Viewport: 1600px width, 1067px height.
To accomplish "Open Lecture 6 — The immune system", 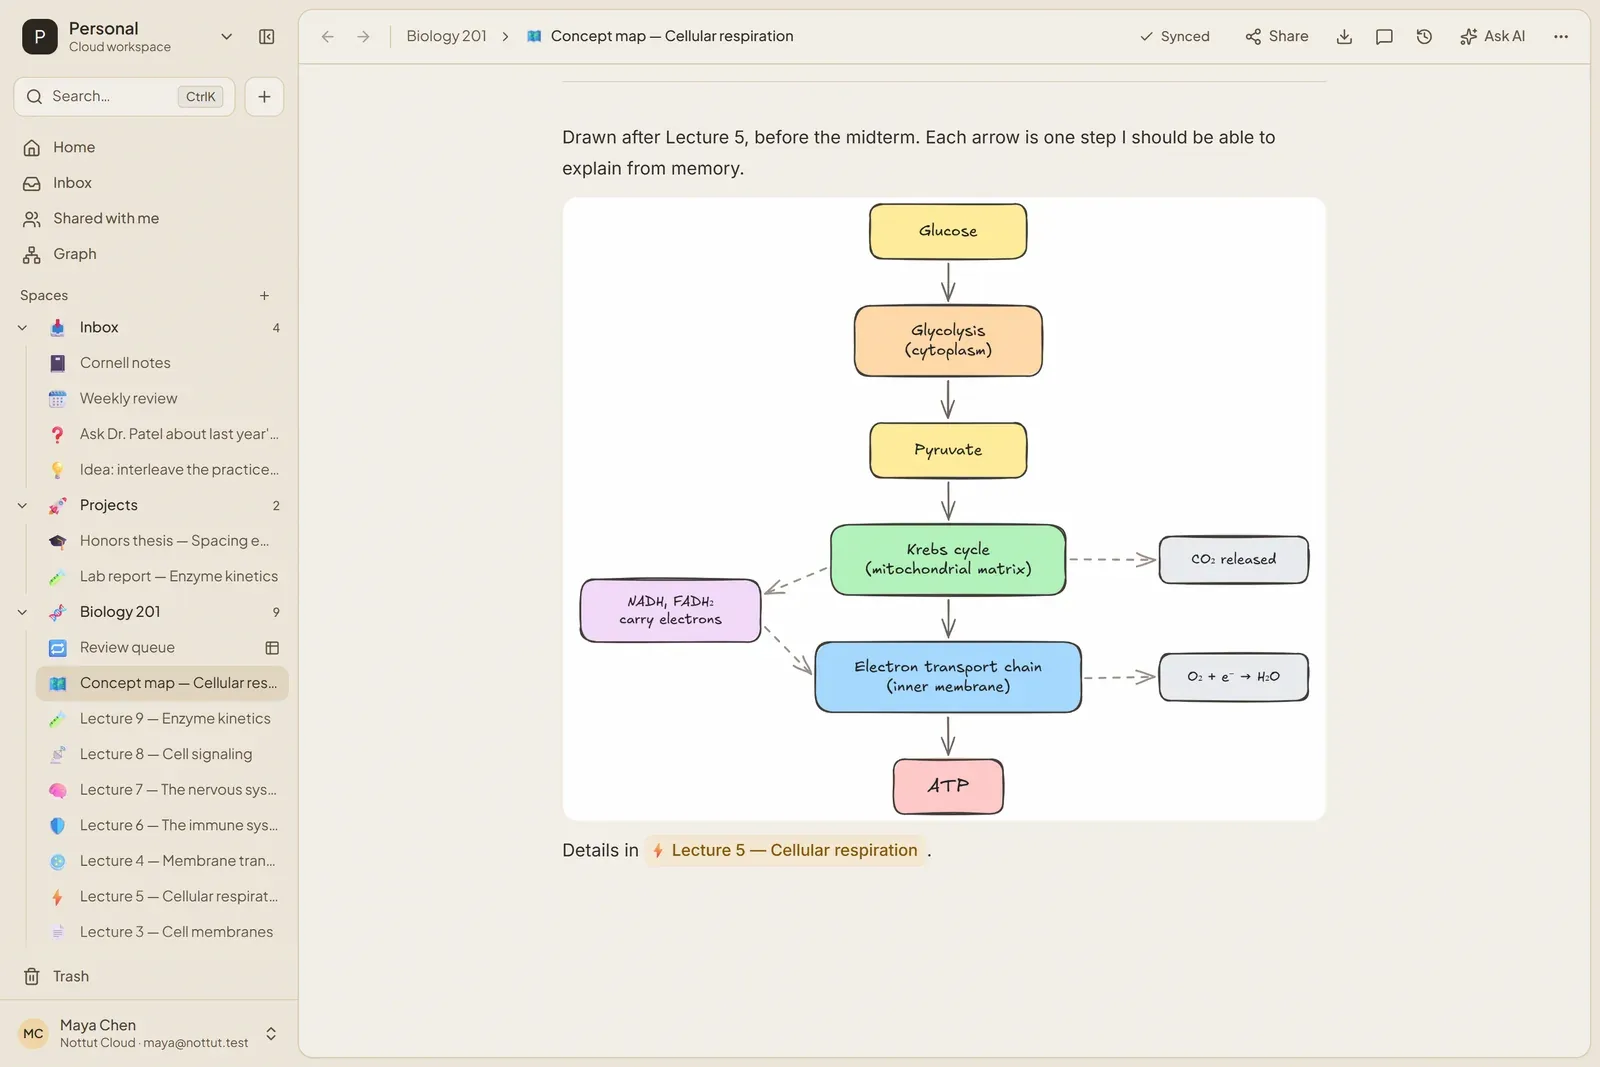I will coord(162,826).
